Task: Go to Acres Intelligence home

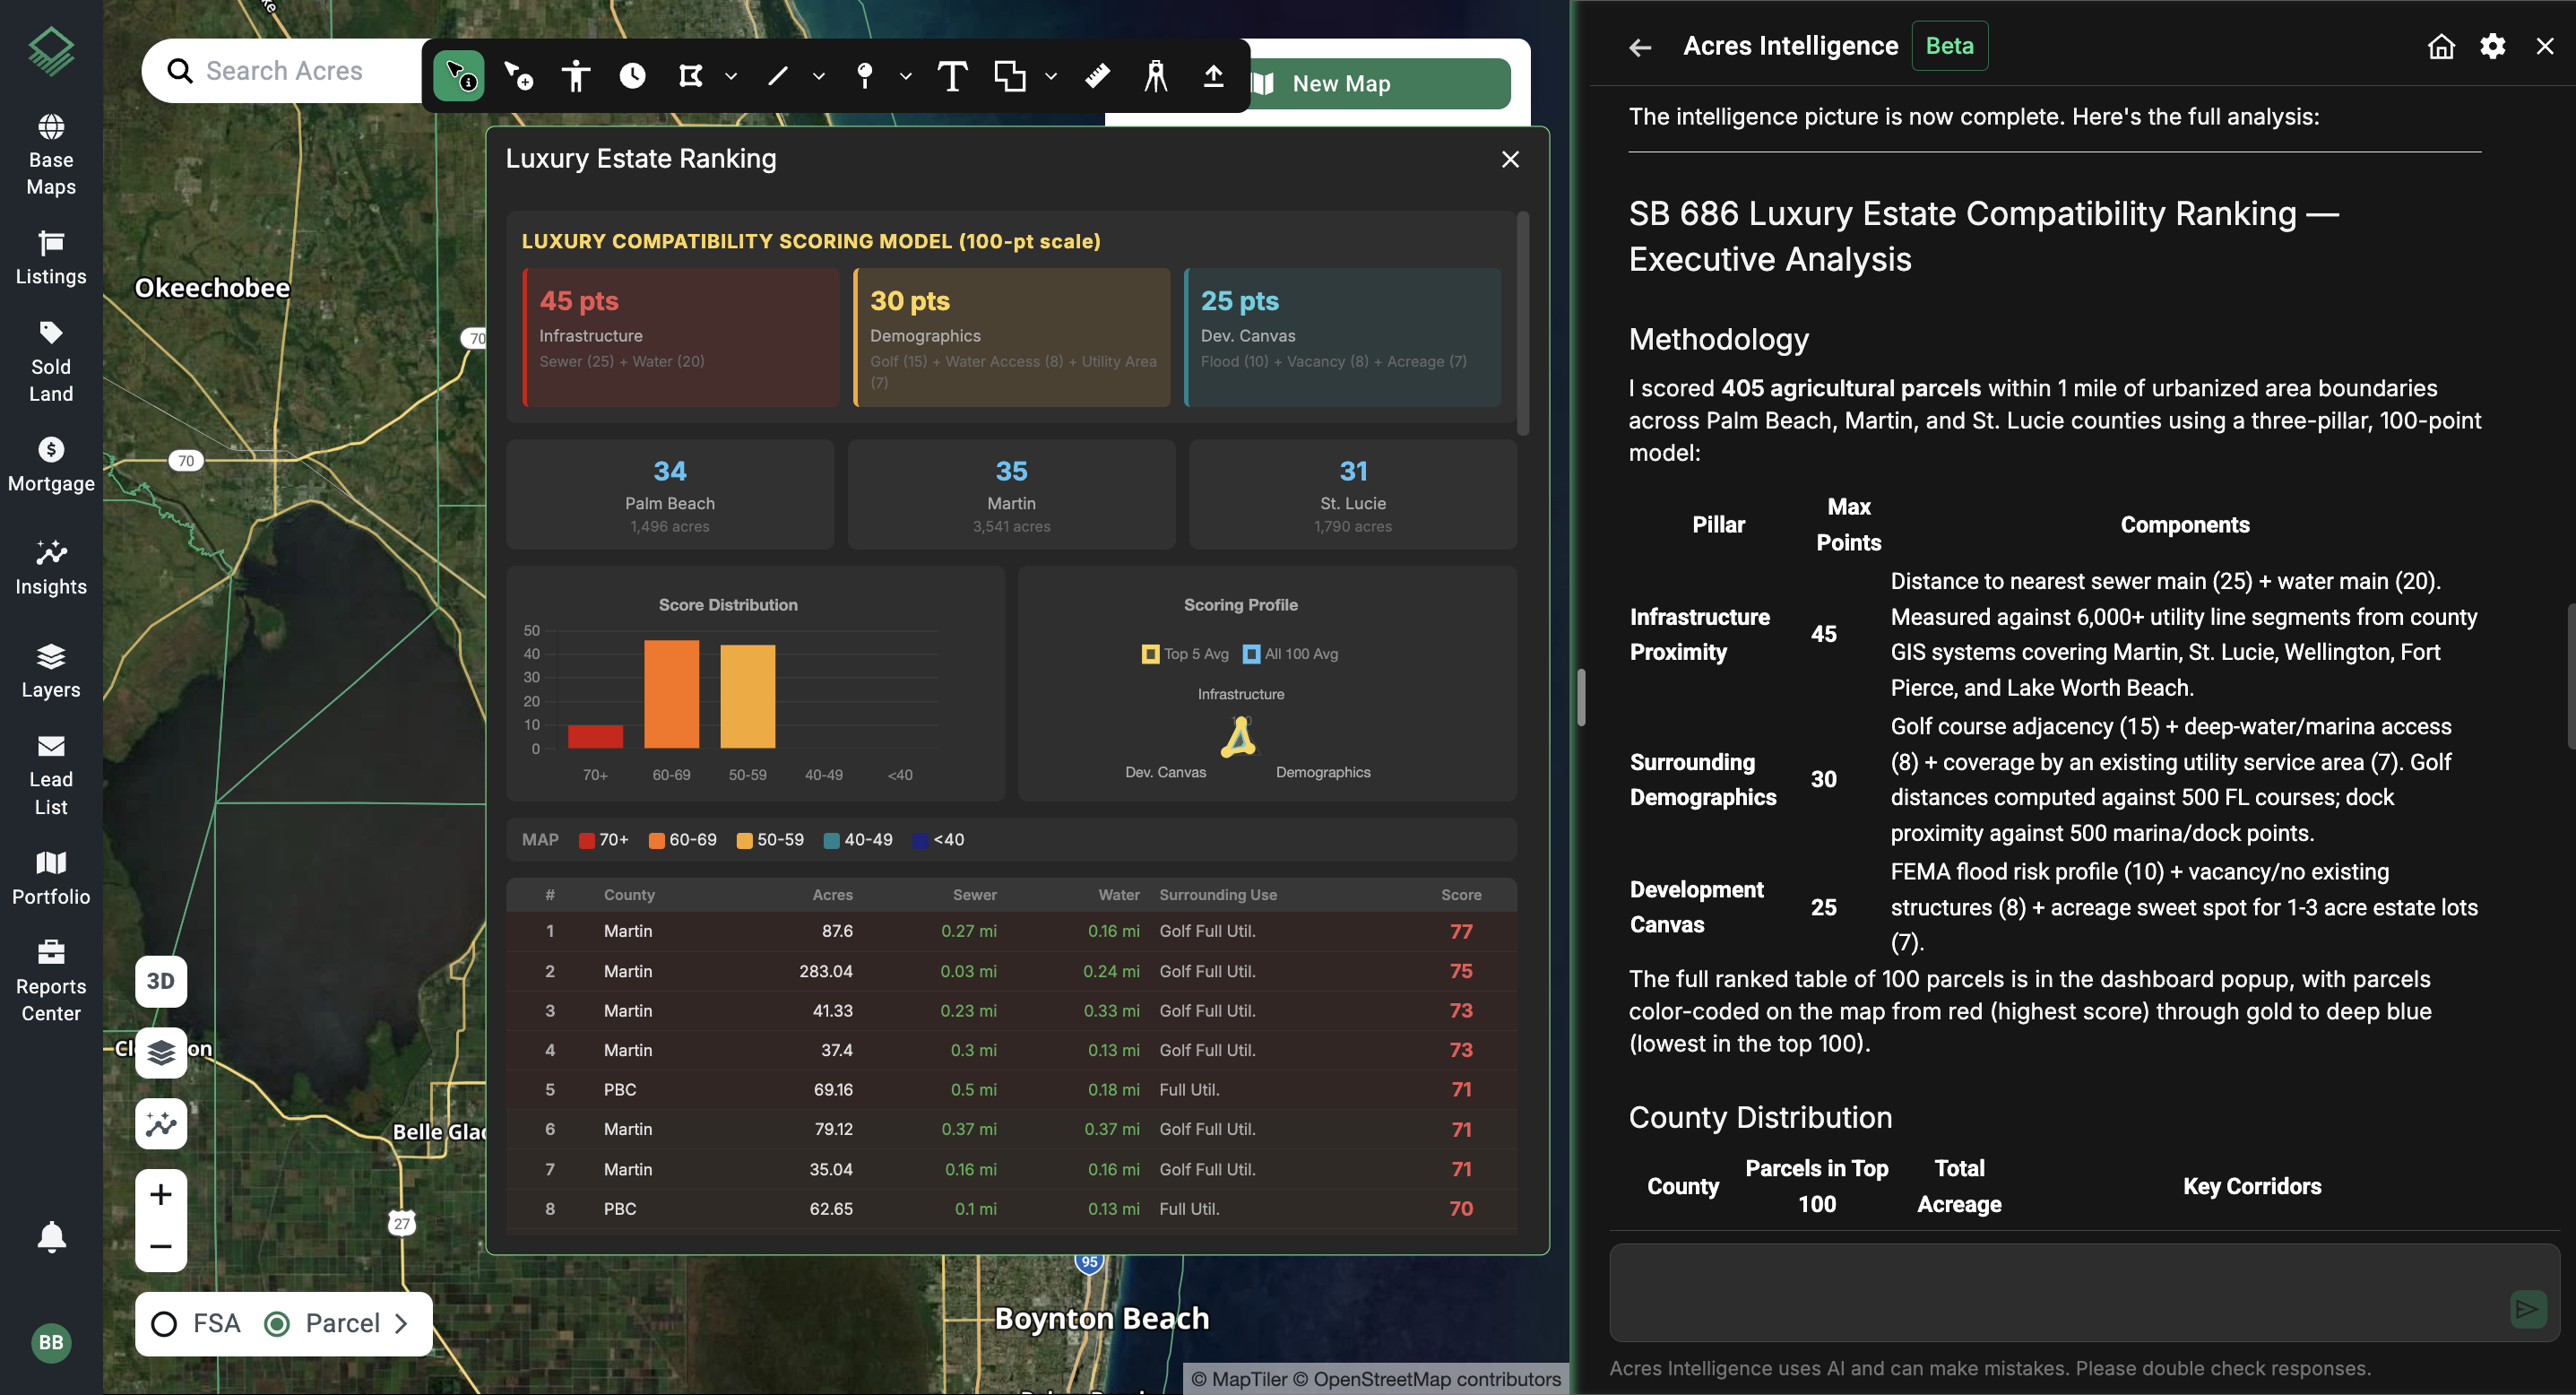Action: pyautogui.click(x=2441, y=46)
